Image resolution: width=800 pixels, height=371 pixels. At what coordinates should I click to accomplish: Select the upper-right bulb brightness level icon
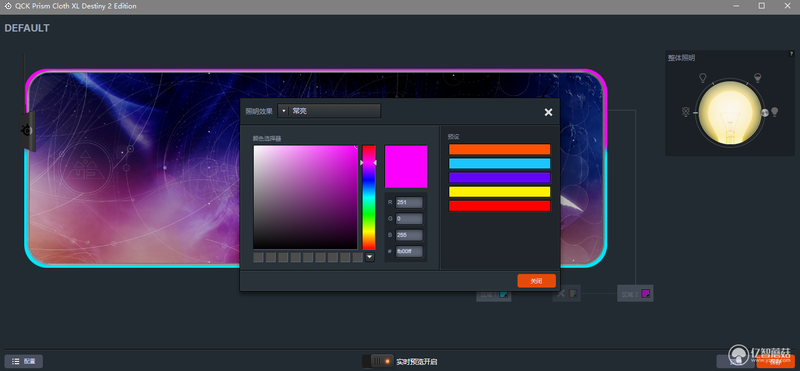(x=758, y=78)
